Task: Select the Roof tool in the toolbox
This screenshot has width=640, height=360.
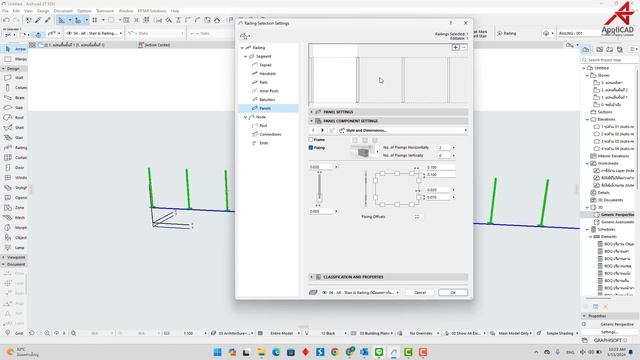Action: coord(14,118)
